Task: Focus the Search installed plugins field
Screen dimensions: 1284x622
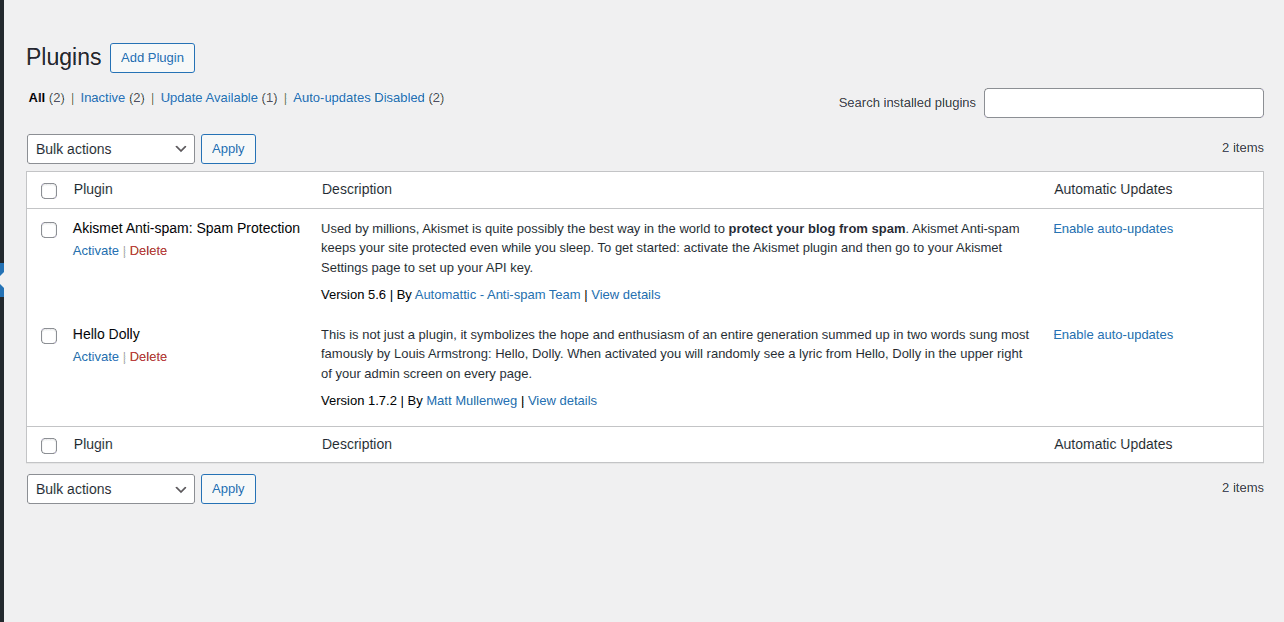Action: (1124, 103)
